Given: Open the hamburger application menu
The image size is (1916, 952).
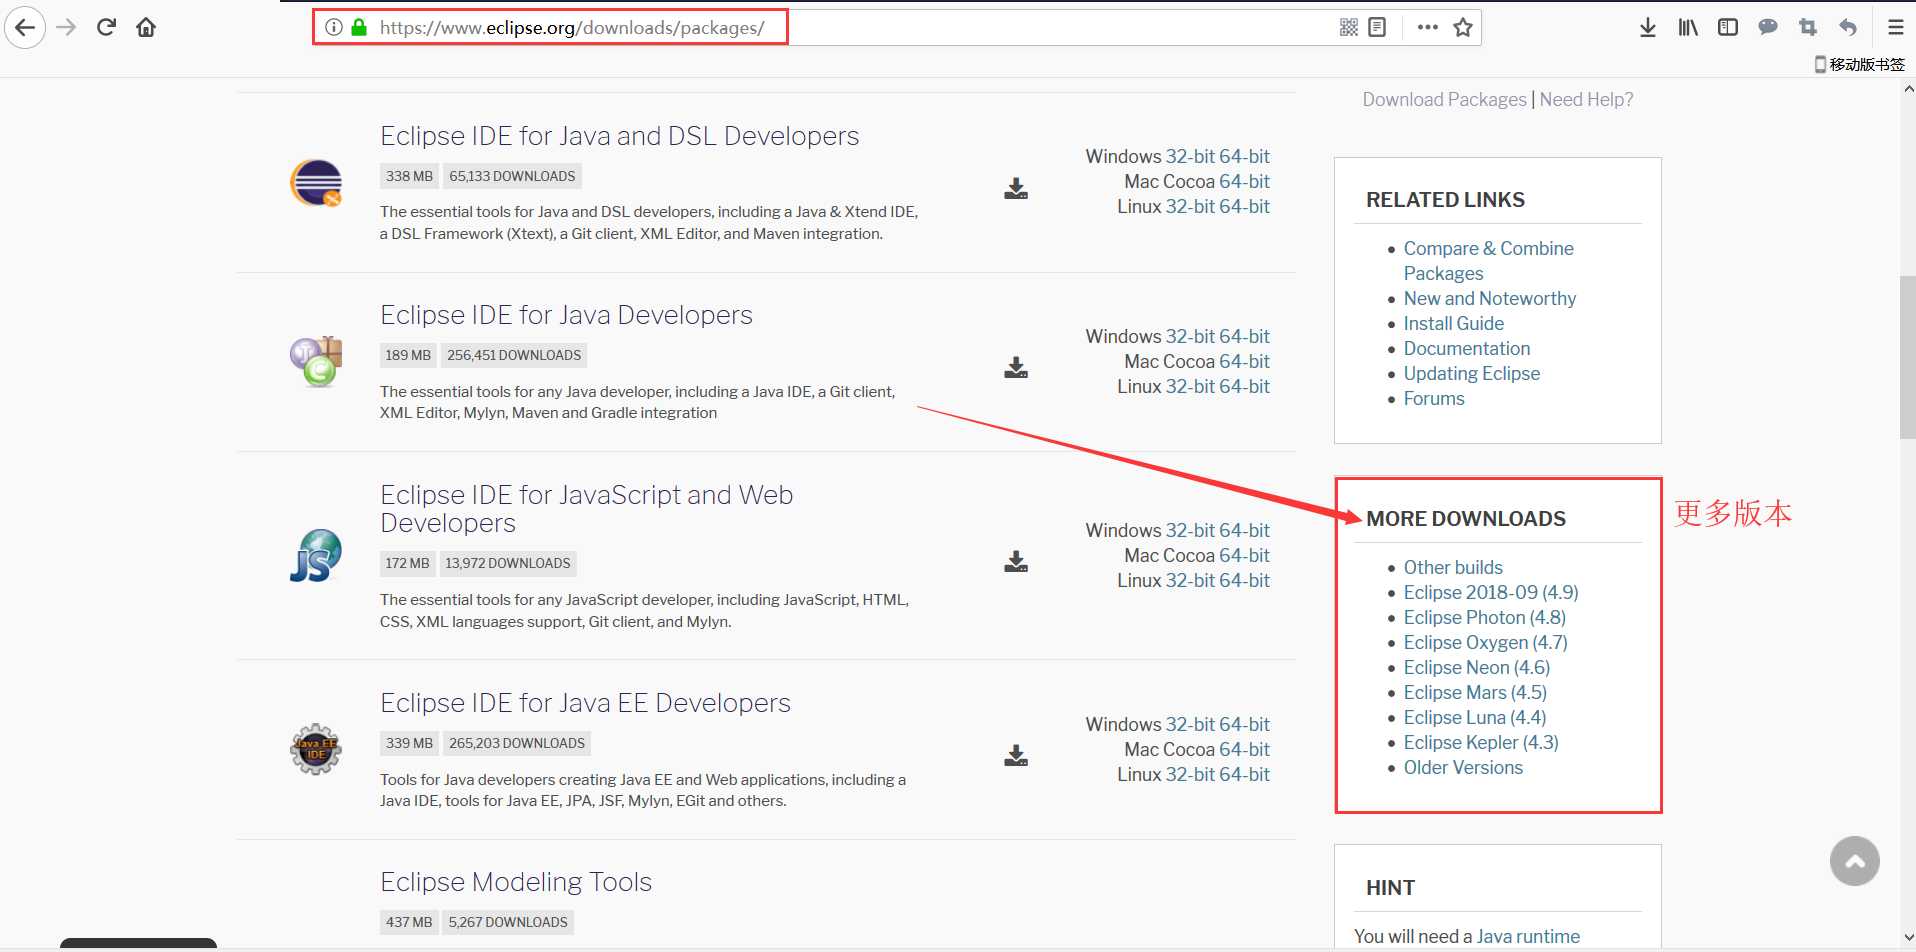Looking at the screenshot, I should coord(1895,27).
